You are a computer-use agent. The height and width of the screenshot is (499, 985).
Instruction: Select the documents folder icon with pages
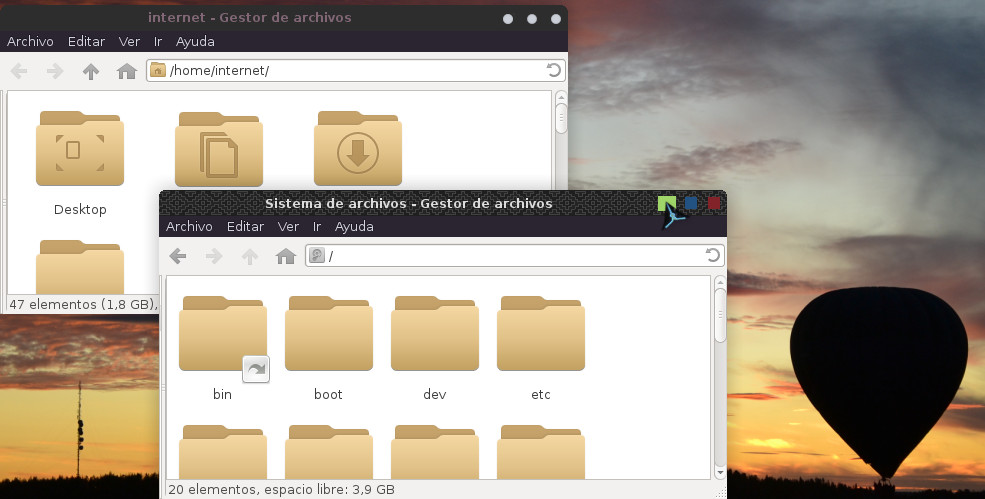219,149
